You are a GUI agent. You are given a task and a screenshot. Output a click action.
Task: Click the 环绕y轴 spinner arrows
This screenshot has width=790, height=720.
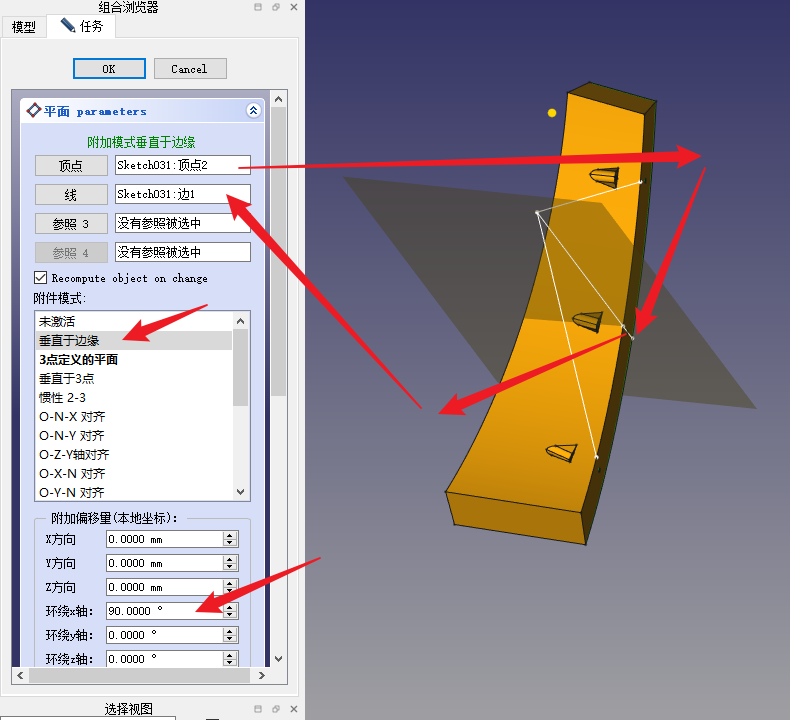point(230,635)
